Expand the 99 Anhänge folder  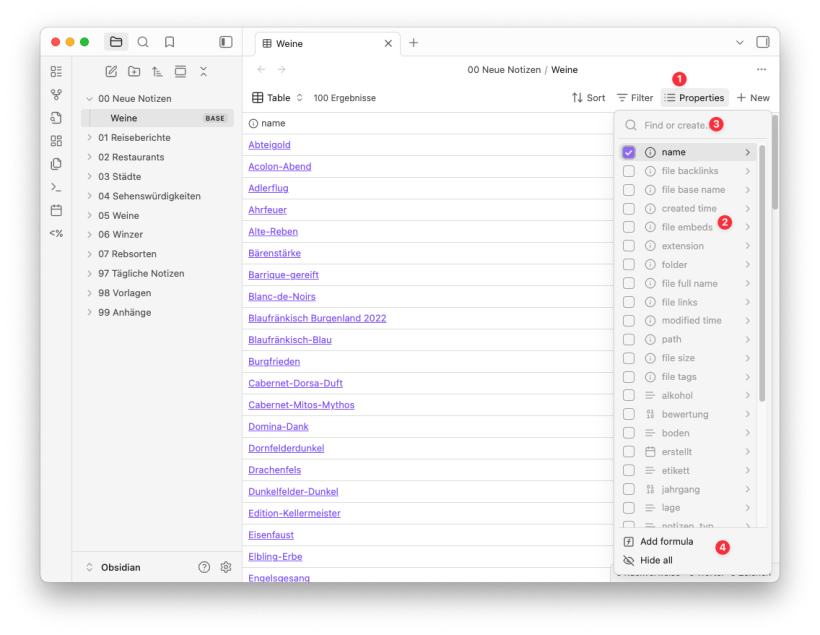[89, 312]
